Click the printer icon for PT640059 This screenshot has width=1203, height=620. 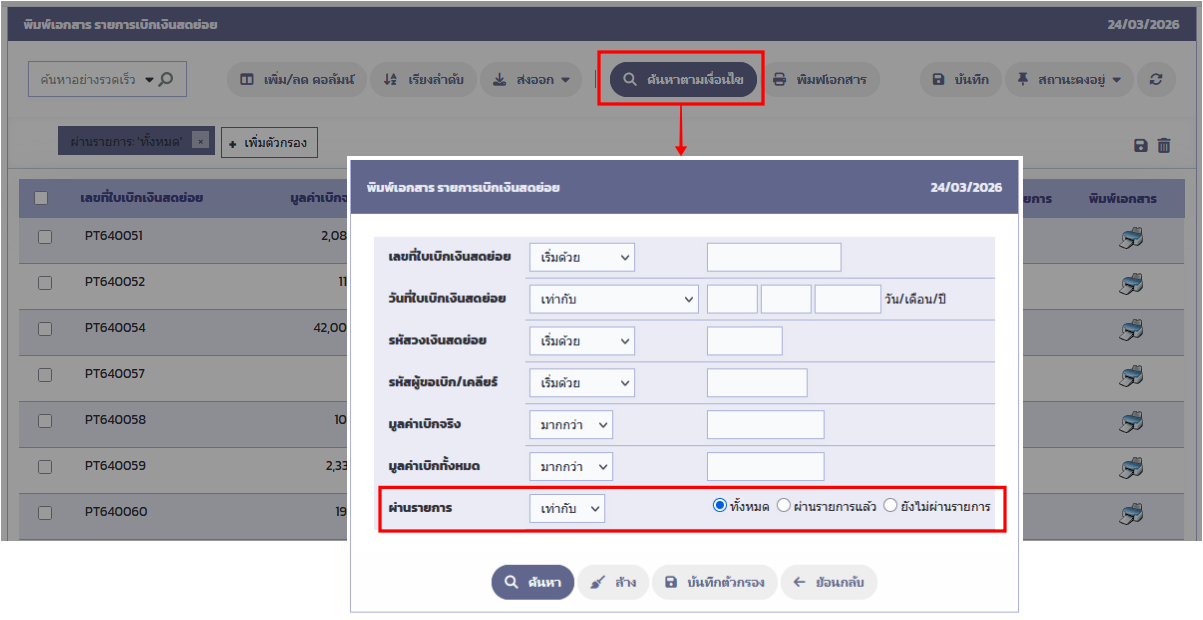coord(1131,467)
